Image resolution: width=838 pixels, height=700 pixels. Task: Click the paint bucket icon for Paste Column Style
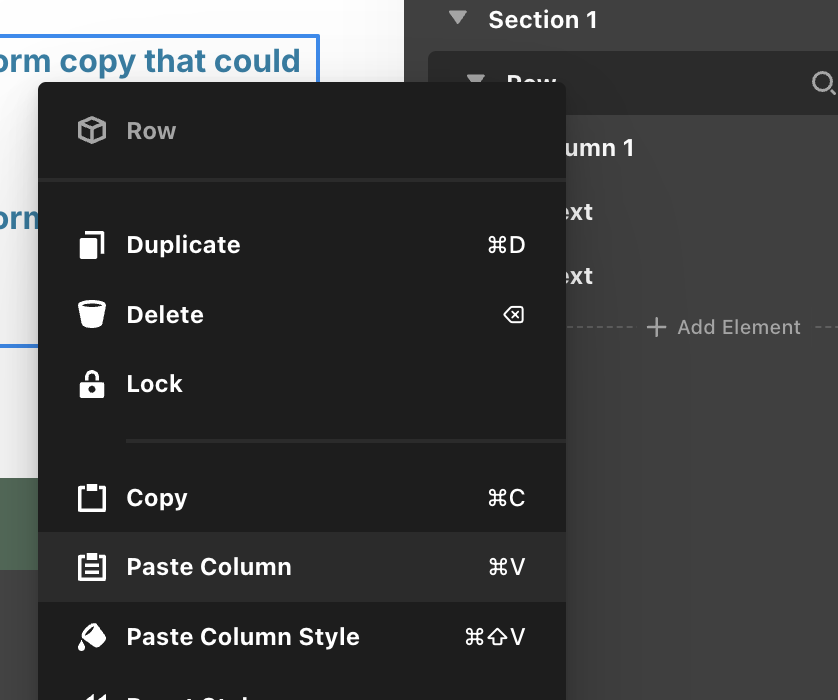[92, 637]
